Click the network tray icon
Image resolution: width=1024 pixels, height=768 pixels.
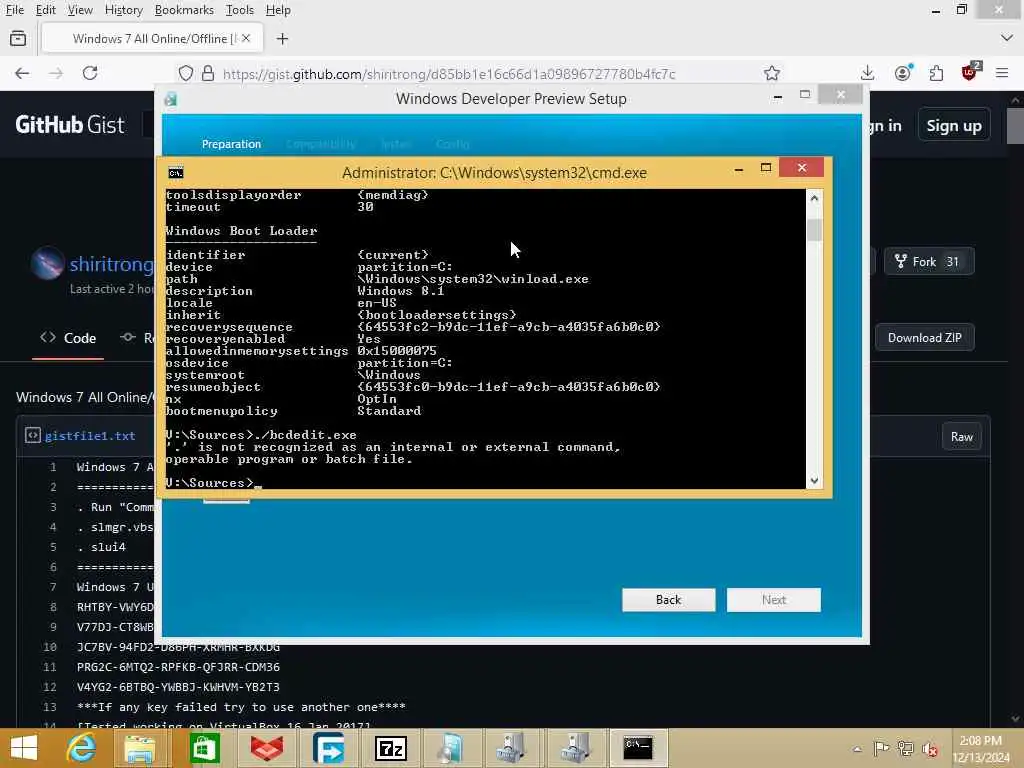coord(905,748)
